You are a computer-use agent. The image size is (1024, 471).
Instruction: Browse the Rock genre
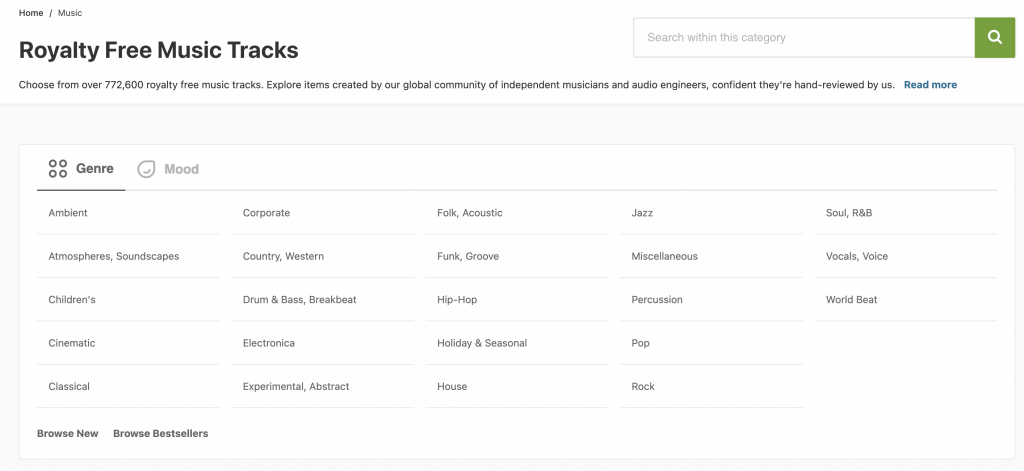click(x=643, y=387)
